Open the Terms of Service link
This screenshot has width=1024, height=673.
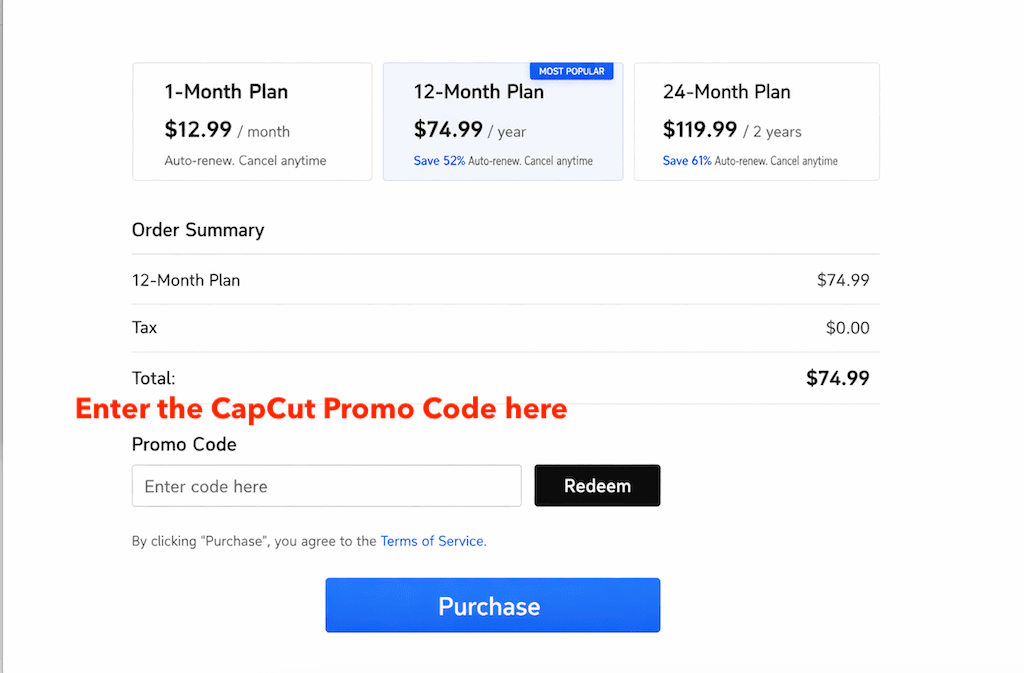(431, 540)
